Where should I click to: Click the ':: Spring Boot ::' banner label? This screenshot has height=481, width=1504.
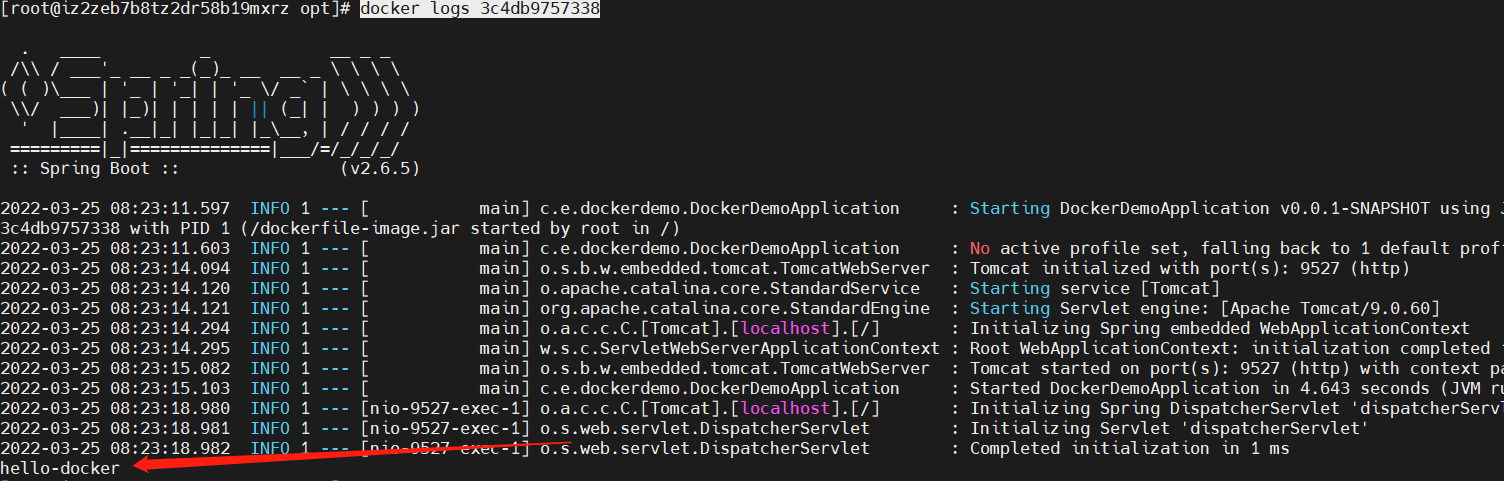pyautogui.click(x=95, y=169)
